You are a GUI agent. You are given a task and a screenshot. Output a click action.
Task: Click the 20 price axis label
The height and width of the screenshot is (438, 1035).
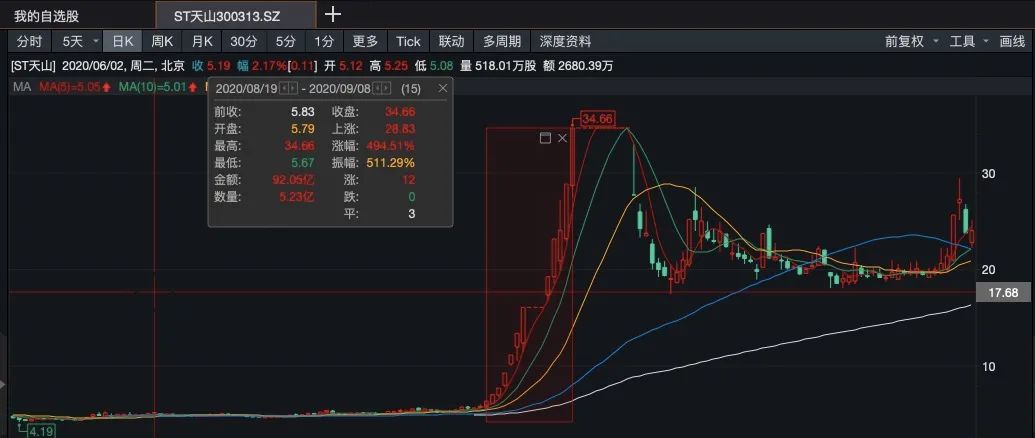(988, 270)
